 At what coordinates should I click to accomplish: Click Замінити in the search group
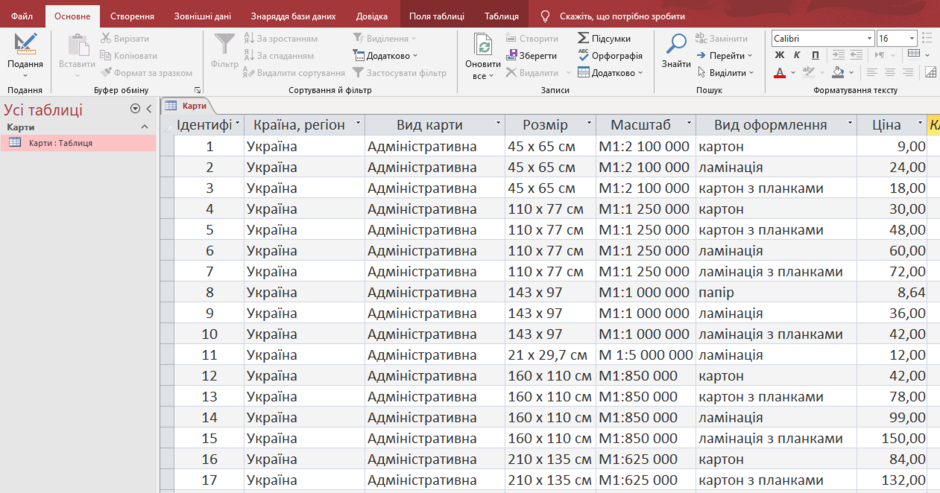(x=721, y=38)
